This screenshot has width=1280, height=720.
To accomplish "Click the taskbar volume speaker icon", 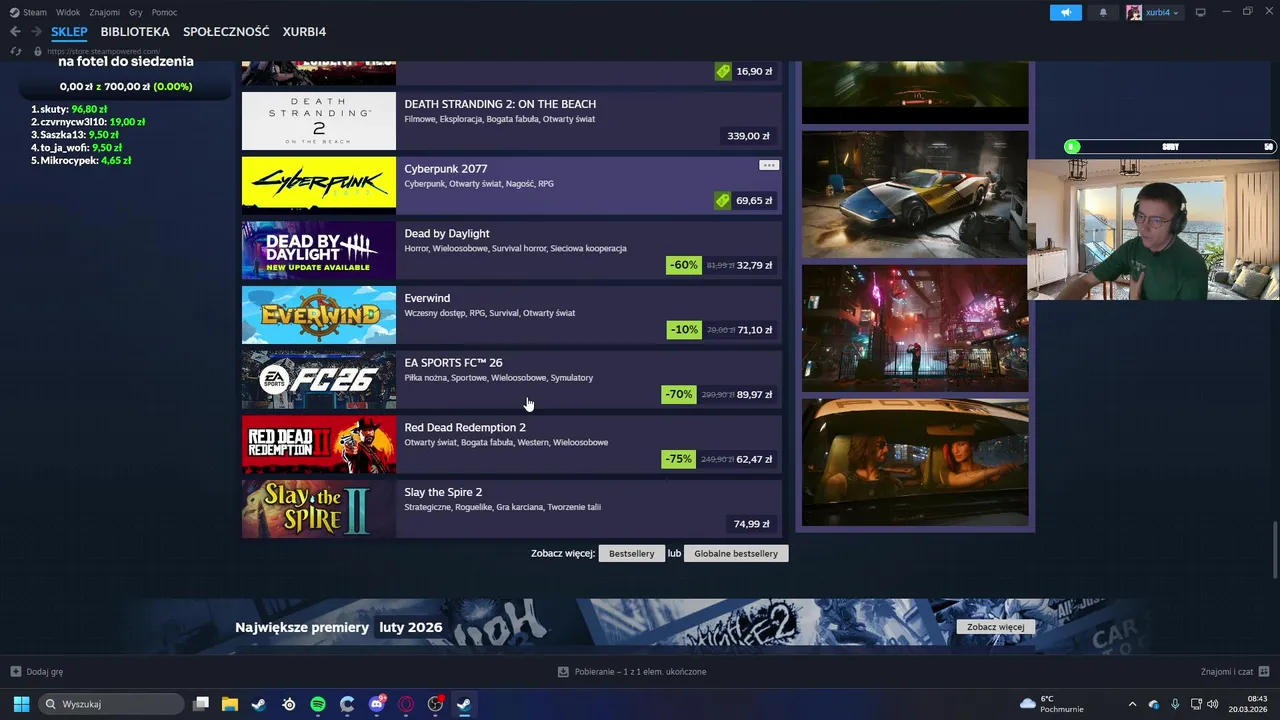I will coord(1213,704).
